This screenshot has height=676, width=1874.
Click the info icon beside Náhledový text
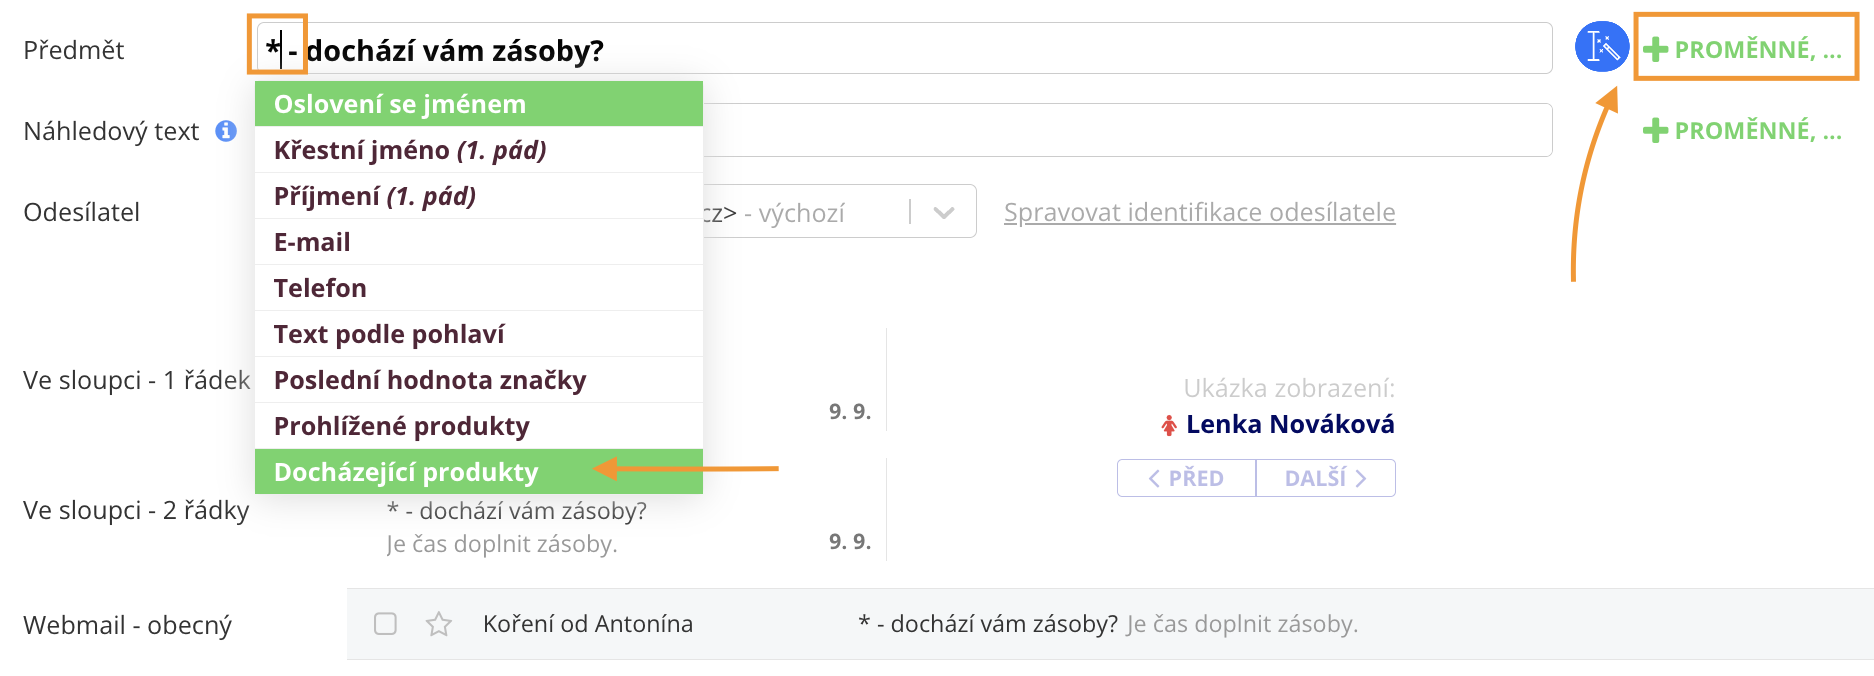(x=227, y=131)
